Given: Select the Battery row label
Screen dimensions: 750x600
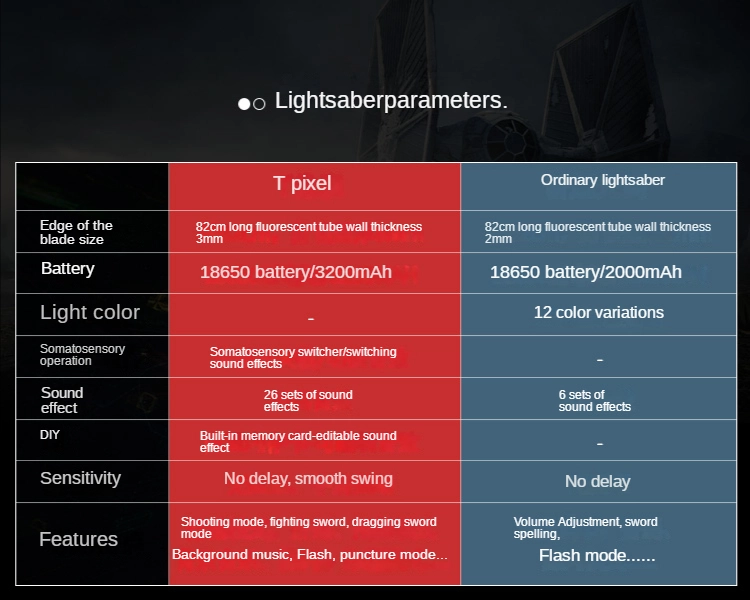Looking at the screenshot, I should 67,268.
